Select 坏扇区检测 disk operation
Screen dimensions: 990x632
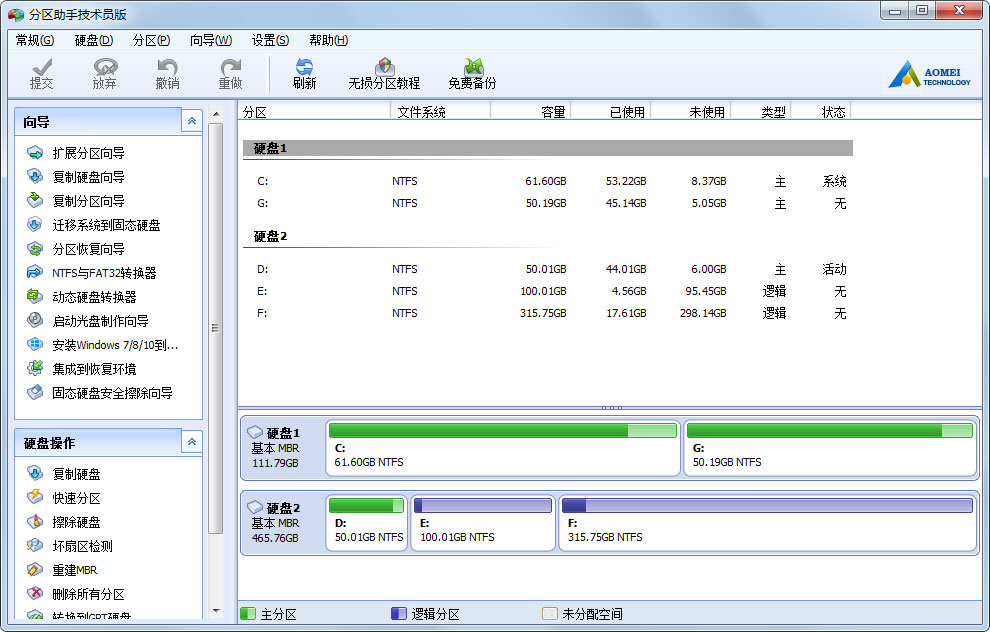pyautogui.click(x=82, y=546)
